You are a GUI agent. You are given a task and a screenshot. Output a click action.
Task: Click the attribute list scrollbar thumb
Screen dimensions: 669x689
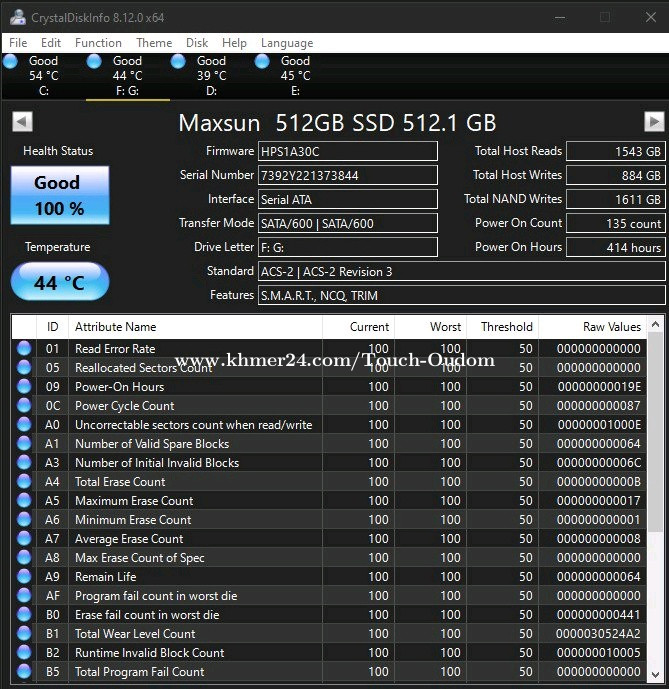(x=655, y=432)
